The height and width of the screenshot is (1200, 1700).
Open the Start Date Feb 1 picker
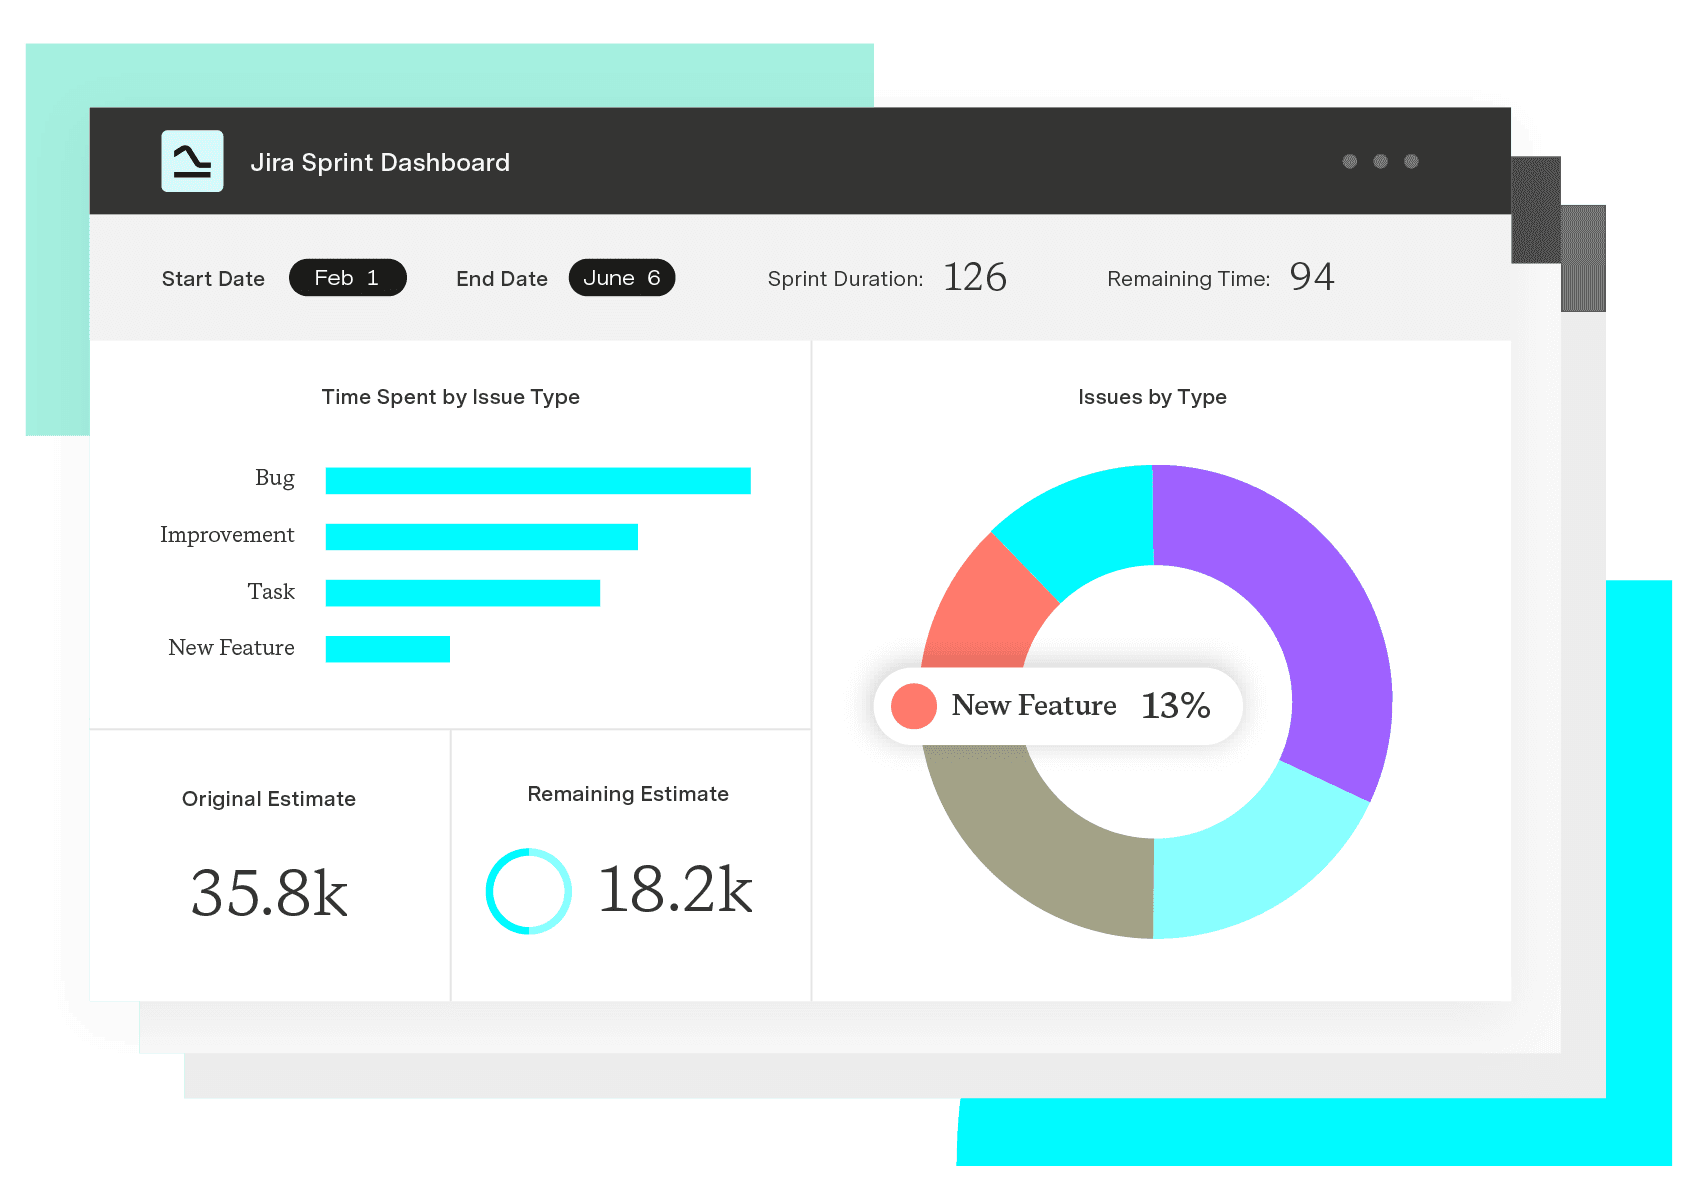[x=347, y=278]
